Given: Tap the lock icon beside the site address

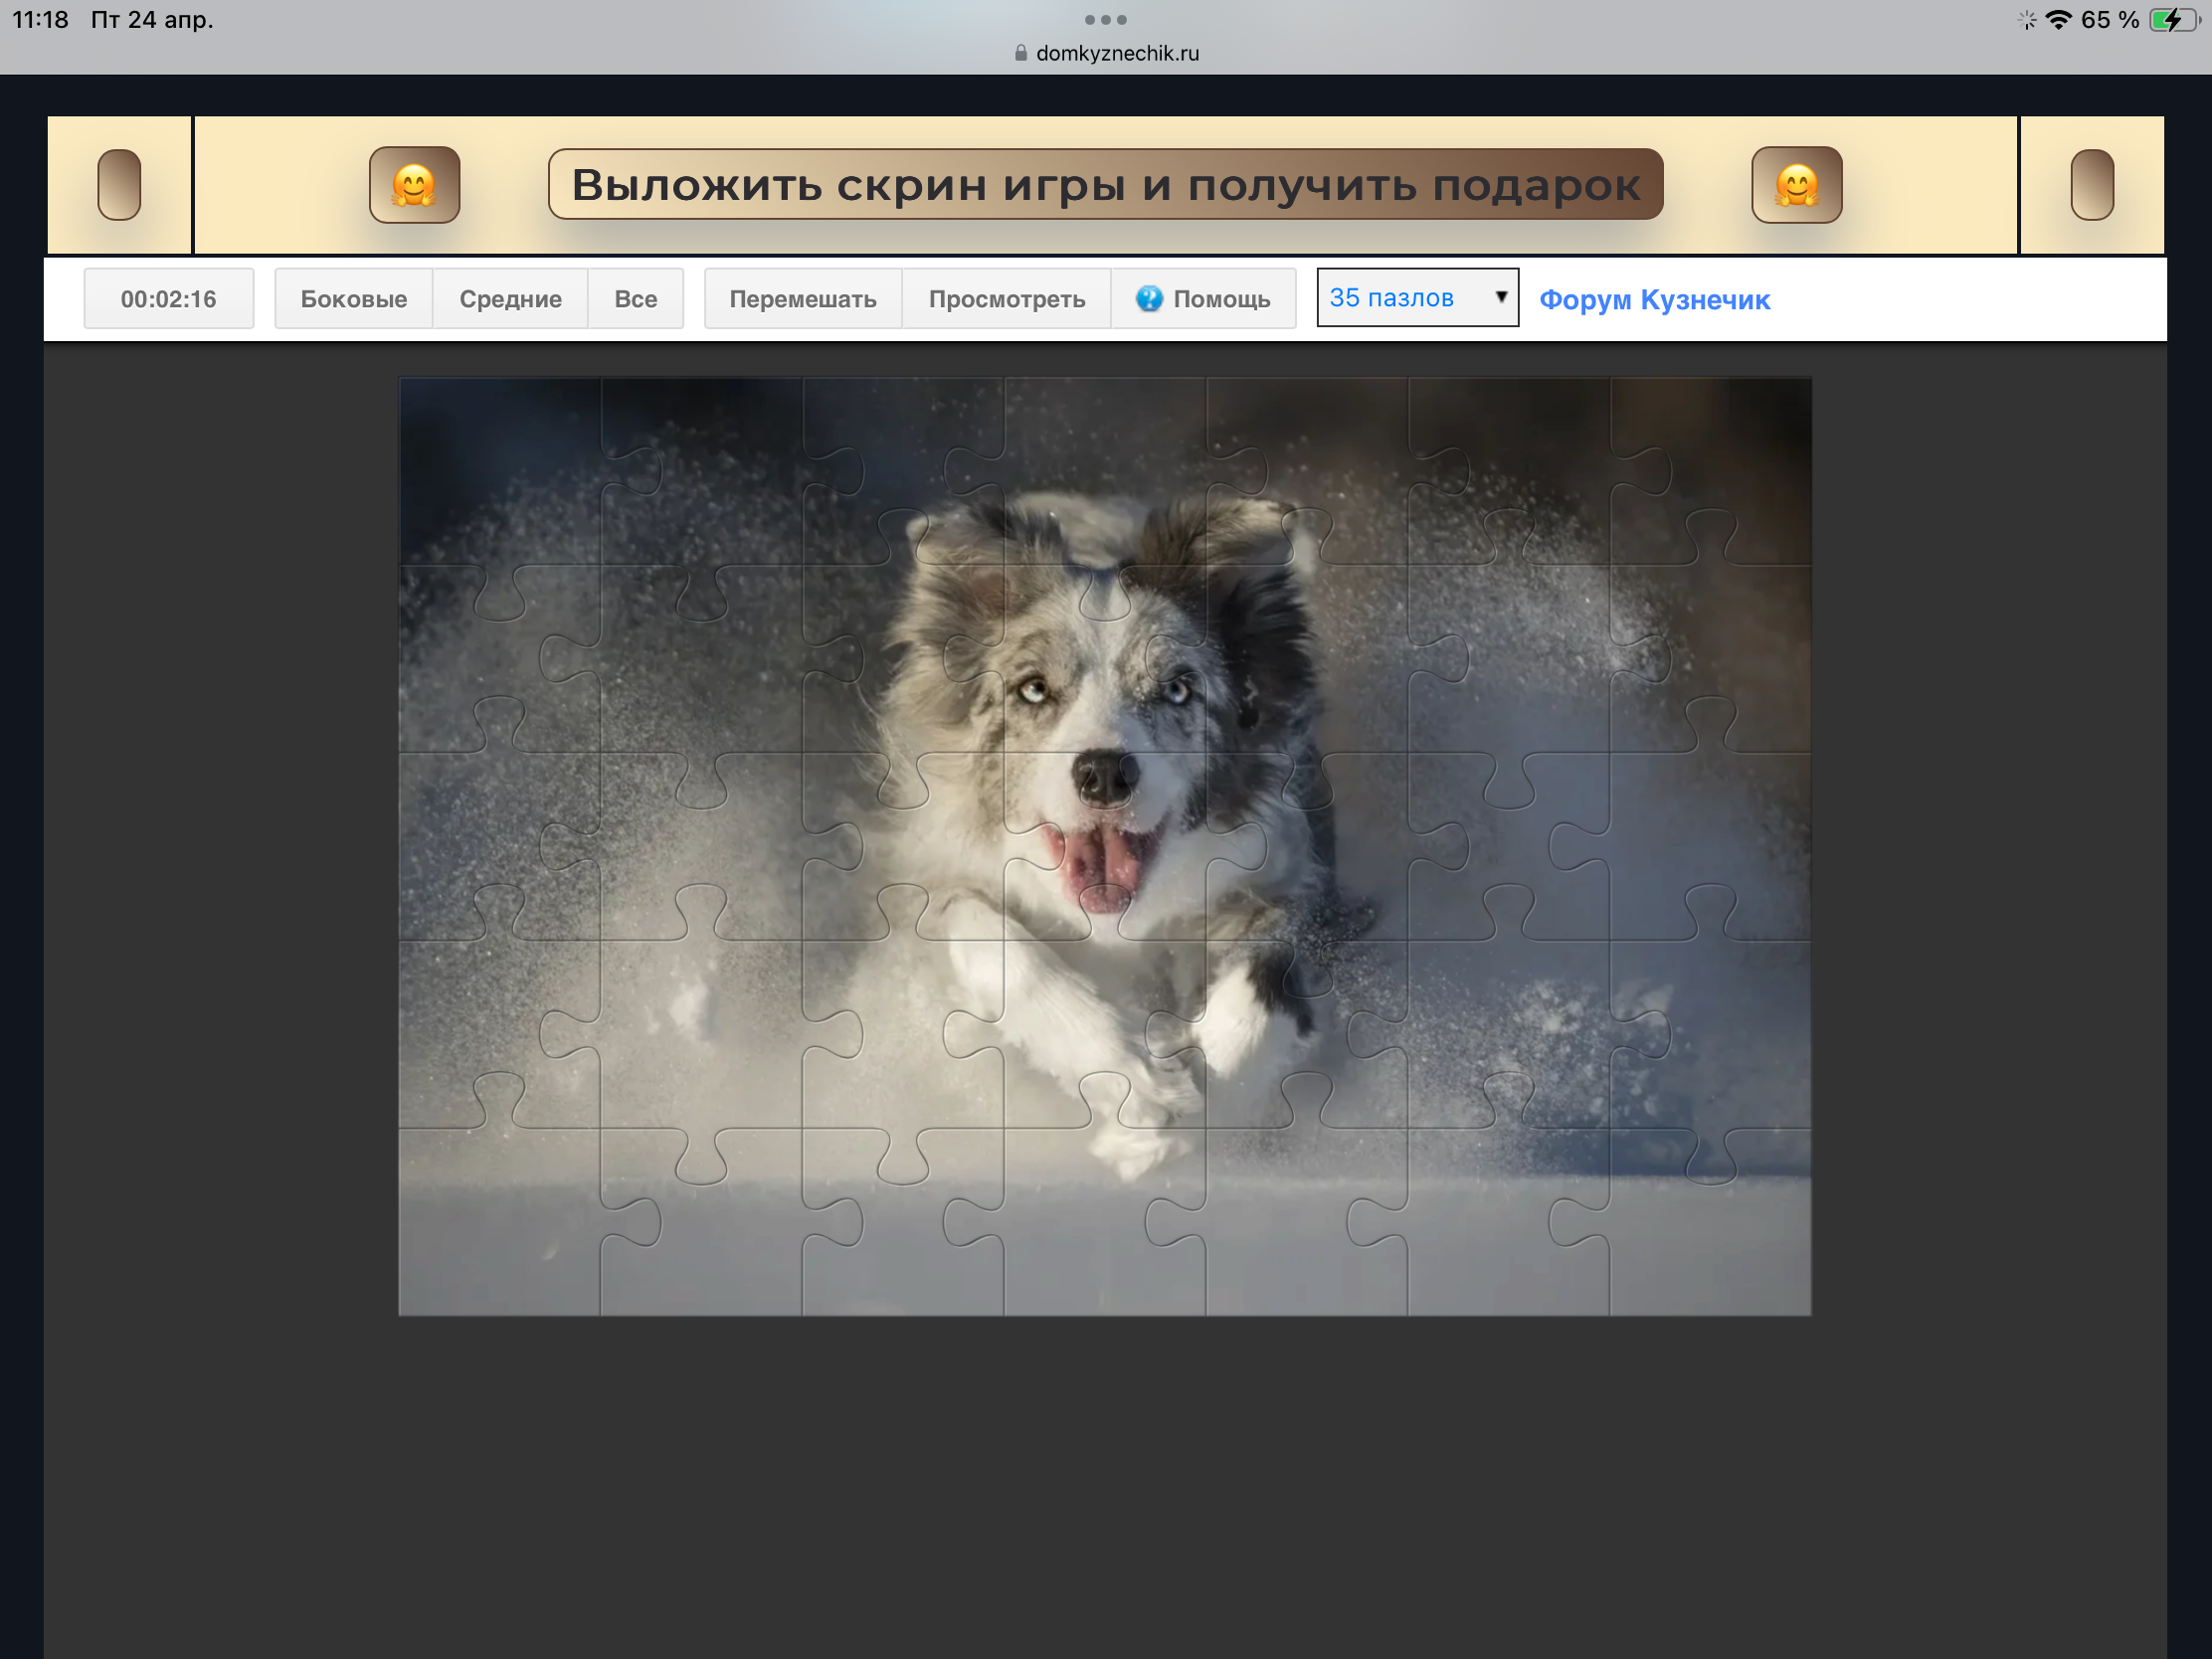Looking at the screenshot, I should coord(1020,53).
